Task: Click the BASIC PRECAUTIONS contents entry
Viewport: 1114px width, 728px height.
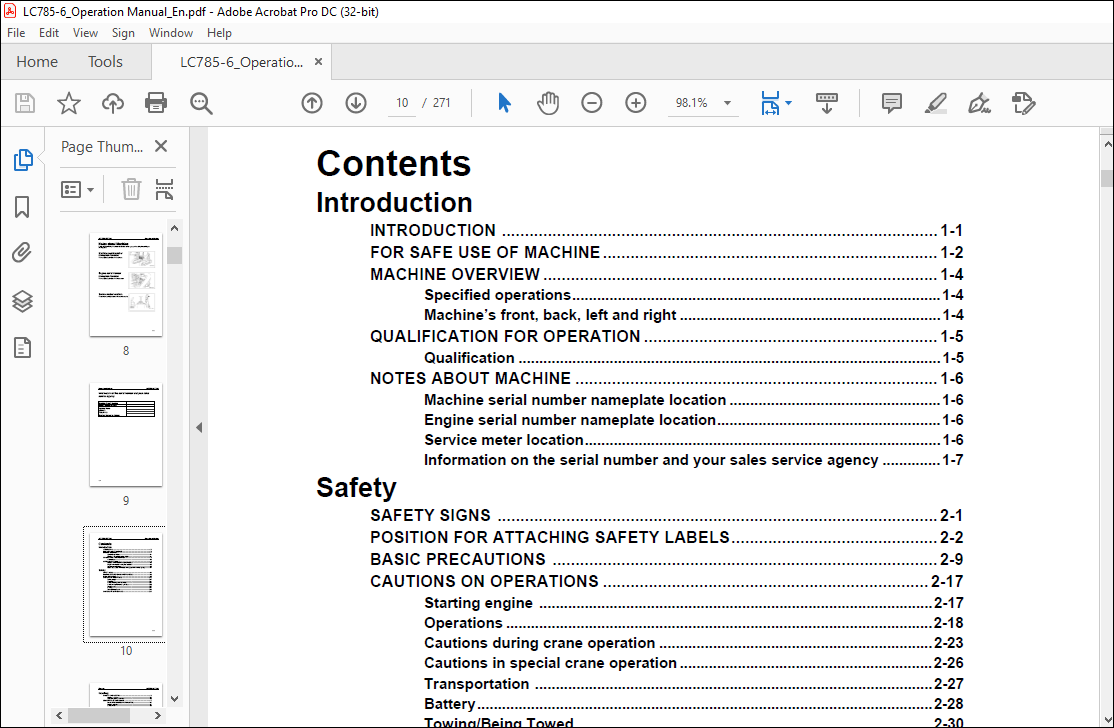Action: pyautogui.click(x=666, y=559)
